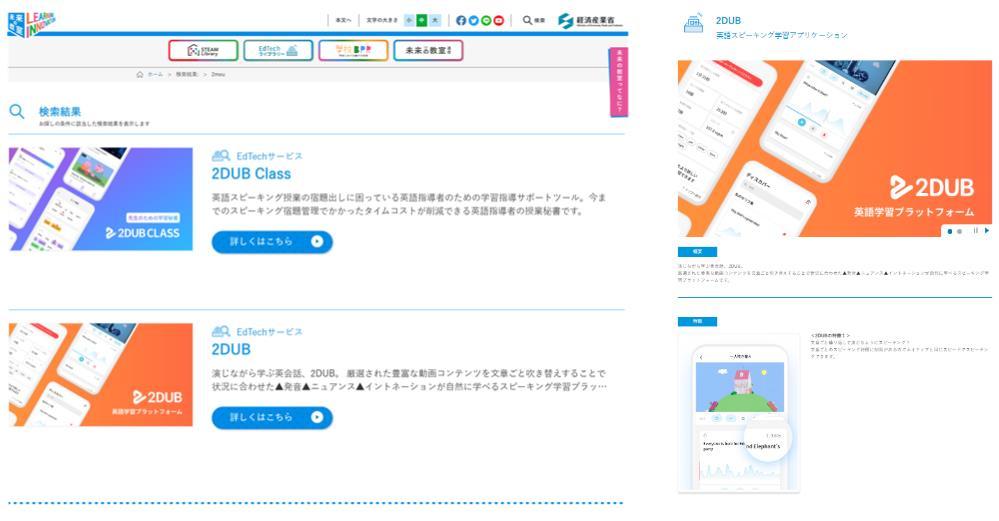This screenshot has height=521, width=999.
Task: Open the 2DUB Class result title
Action: pyautogui.click(x=251, y=174)
